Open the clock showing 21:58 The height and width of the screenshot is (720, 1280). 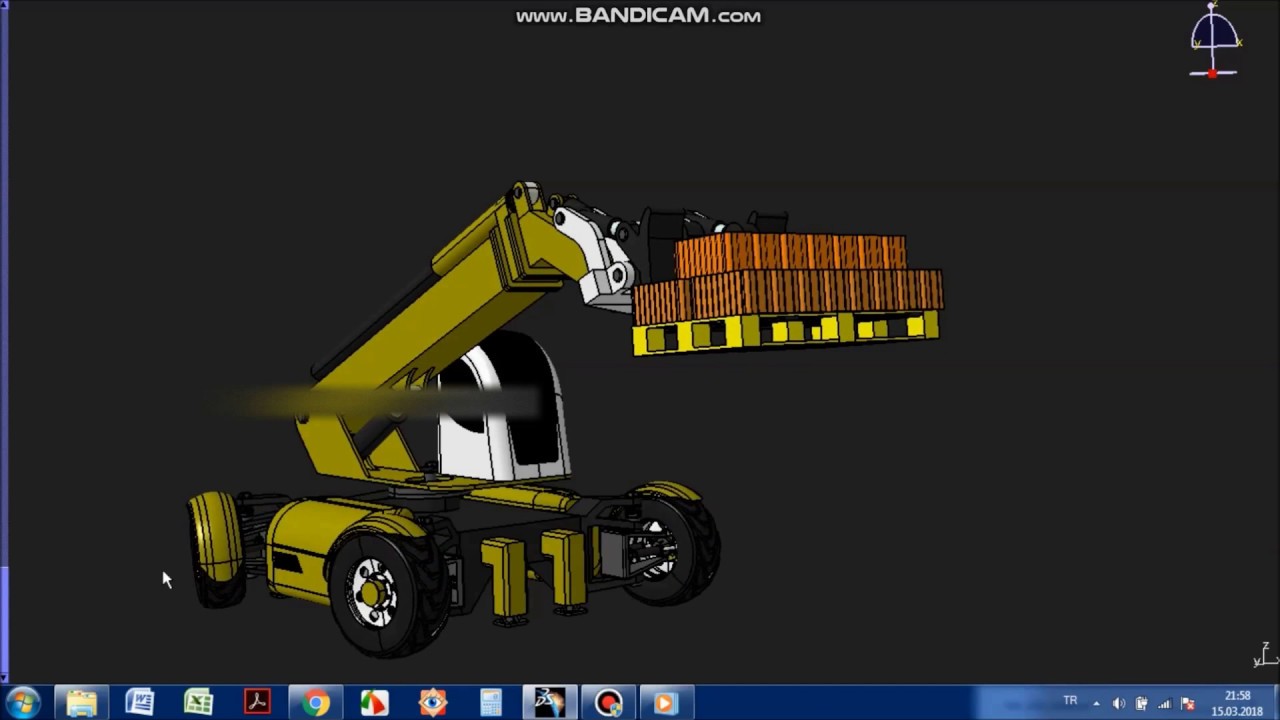(x=1237, y=703)
